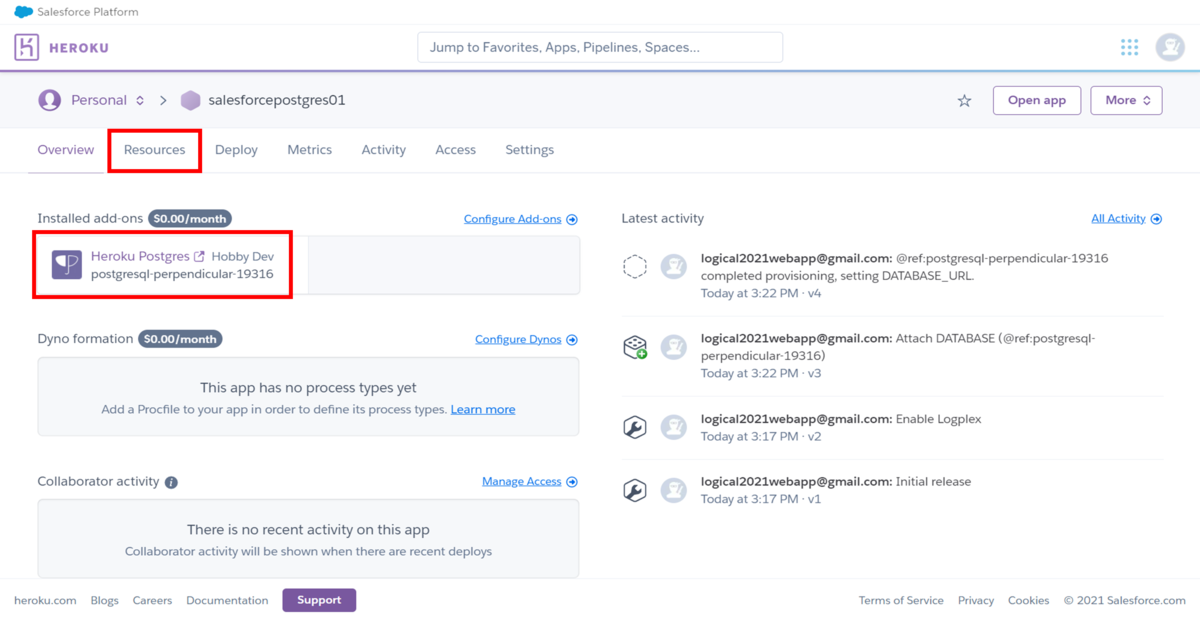This screenshot has width=1200, height=621.
Task: Click the Attach DATABASE add-on icon
Action: pos(635,347)
